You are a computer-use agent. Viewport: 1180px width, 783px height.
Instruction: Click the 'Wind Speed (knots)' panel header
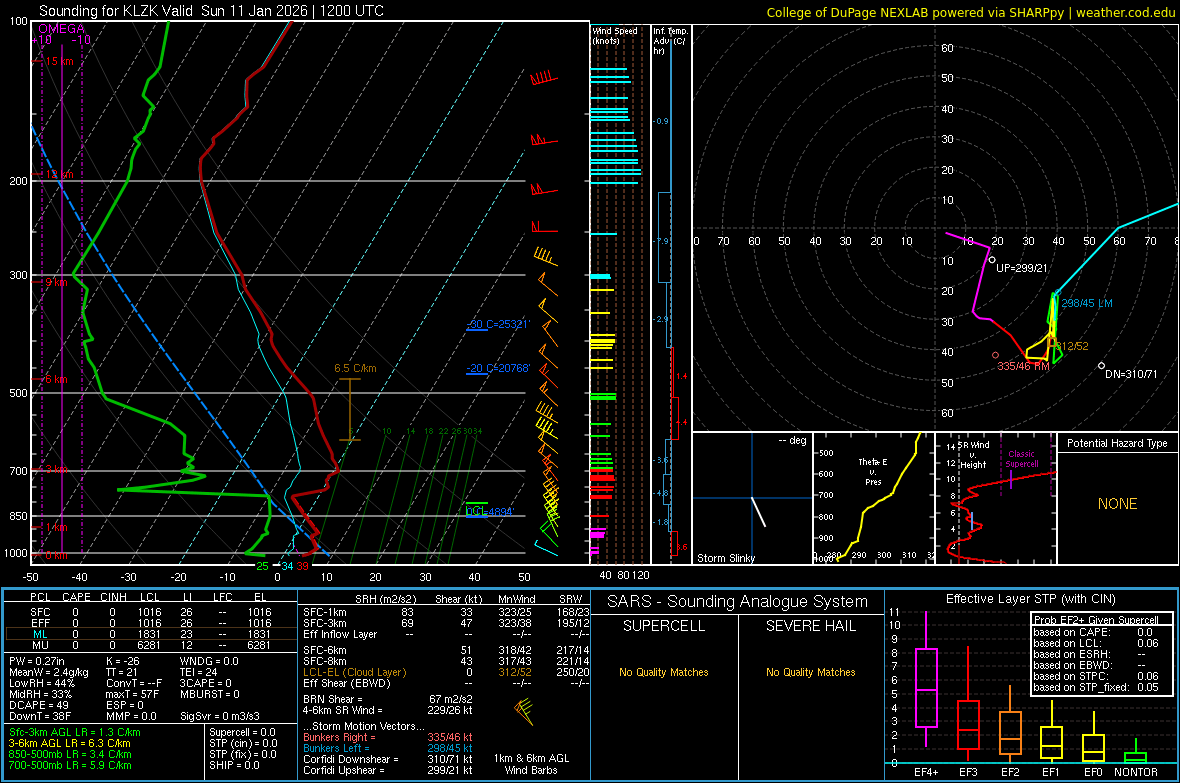click(615, 35)
